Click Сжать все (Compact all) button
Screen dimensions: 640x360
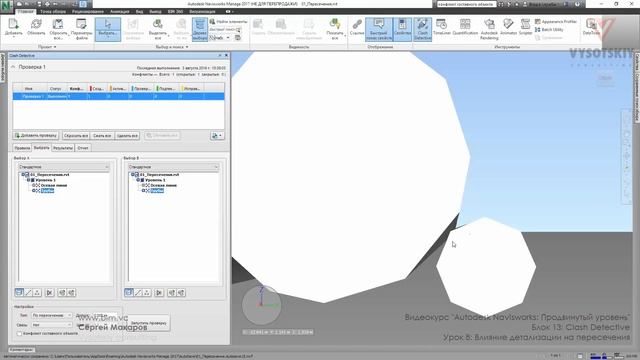[x=102, y=136]
